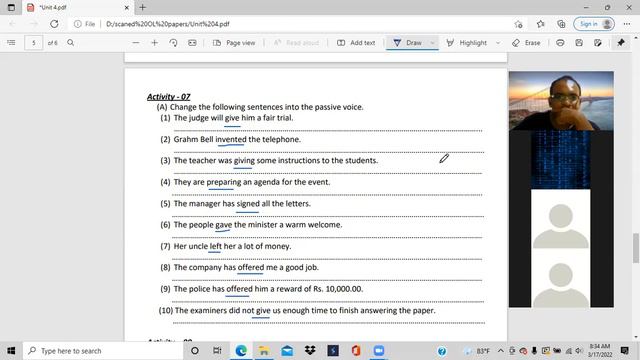Click the Activity - 07 heading
The height and width of the screenshot is (360, 640).
(x=169, y=97)
